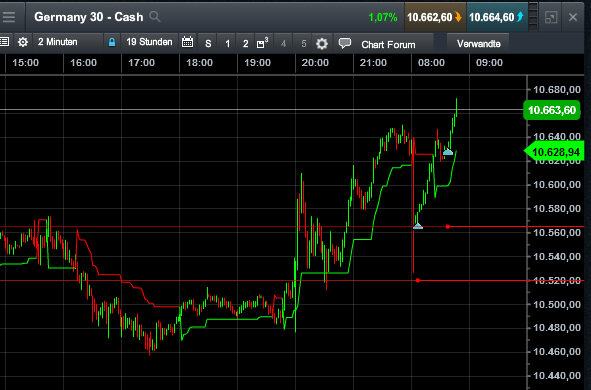Open interval settings gear beside 2 Minuten
Screen dimensions: 591x390
pyautogui.click(x=23, y=42)
